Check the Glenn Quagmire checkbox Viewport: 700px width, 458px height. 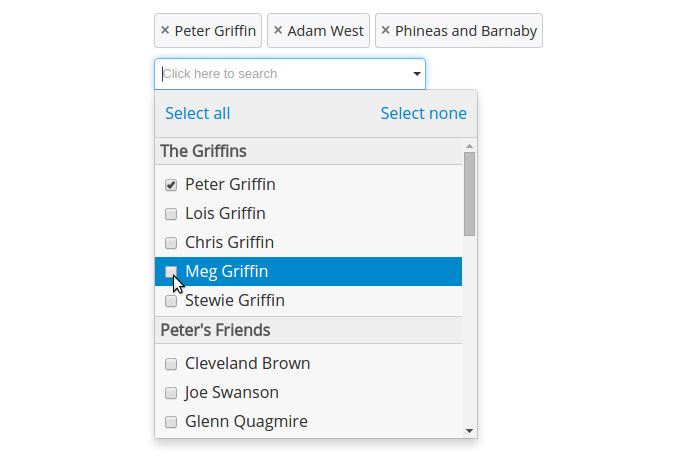tap(171, 422)
